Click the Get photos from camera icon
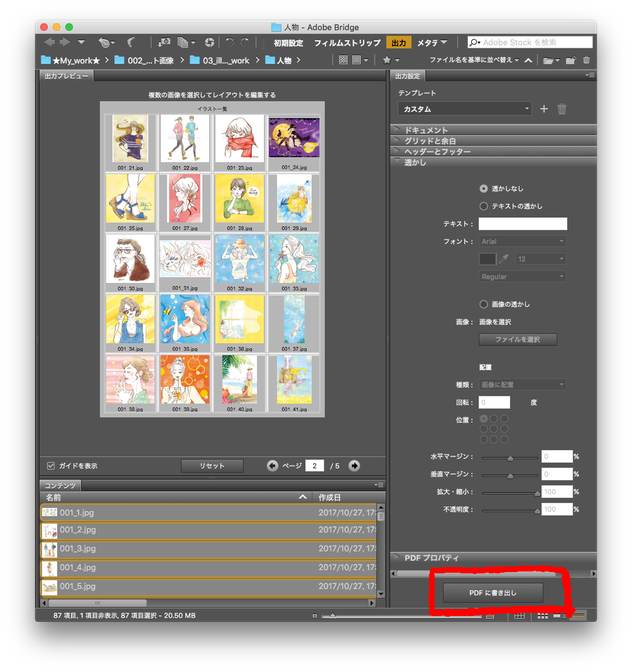This screenshot has height=672, width=632. click(164, 42)
